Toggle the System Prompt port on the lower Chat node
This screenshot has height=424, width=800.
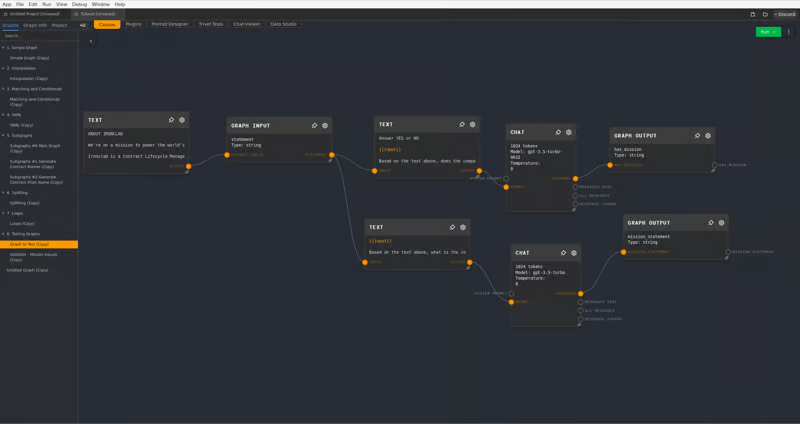(511, 293)
